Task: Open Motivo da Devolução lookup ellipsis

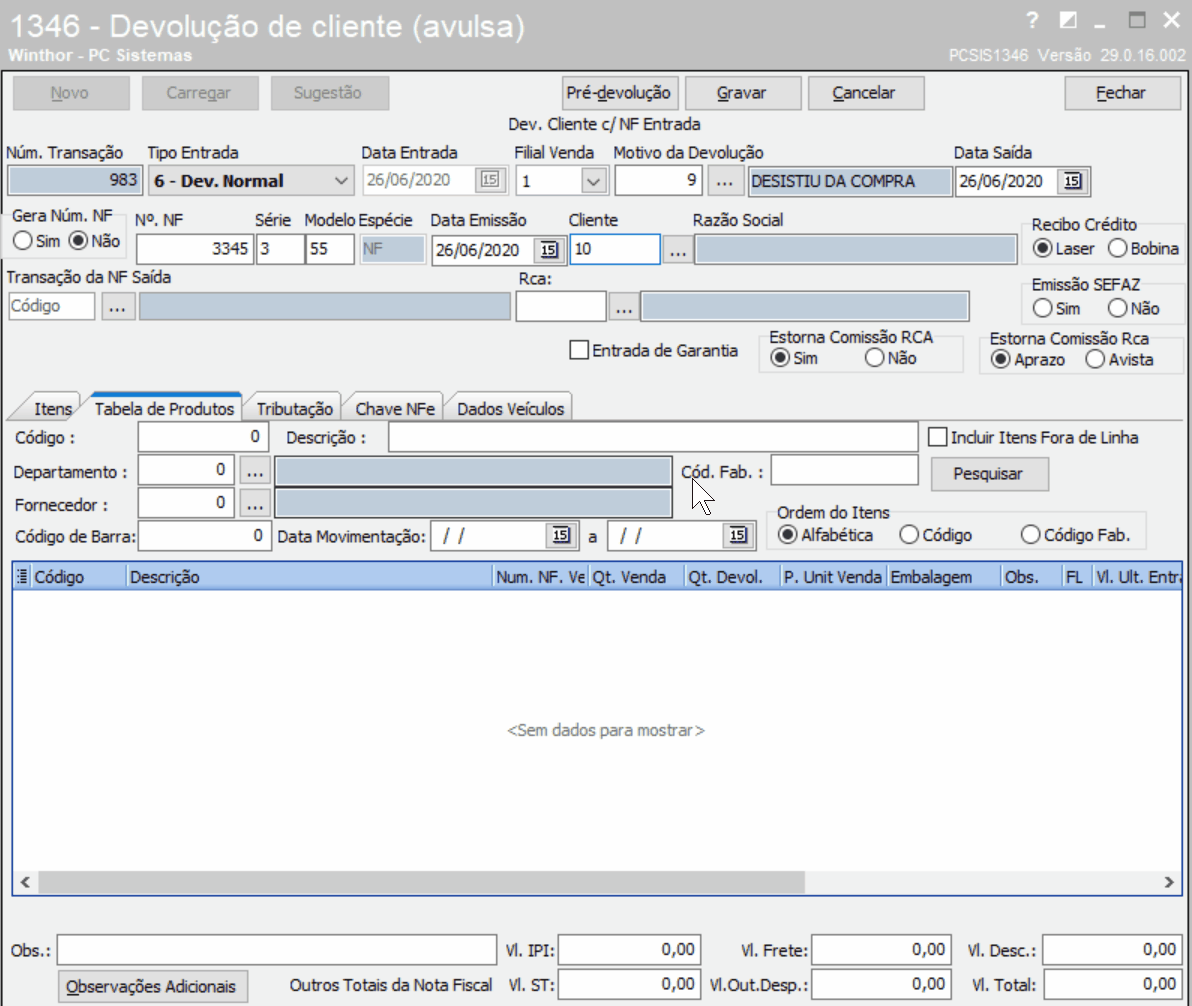Action: [x=724, y=181]
